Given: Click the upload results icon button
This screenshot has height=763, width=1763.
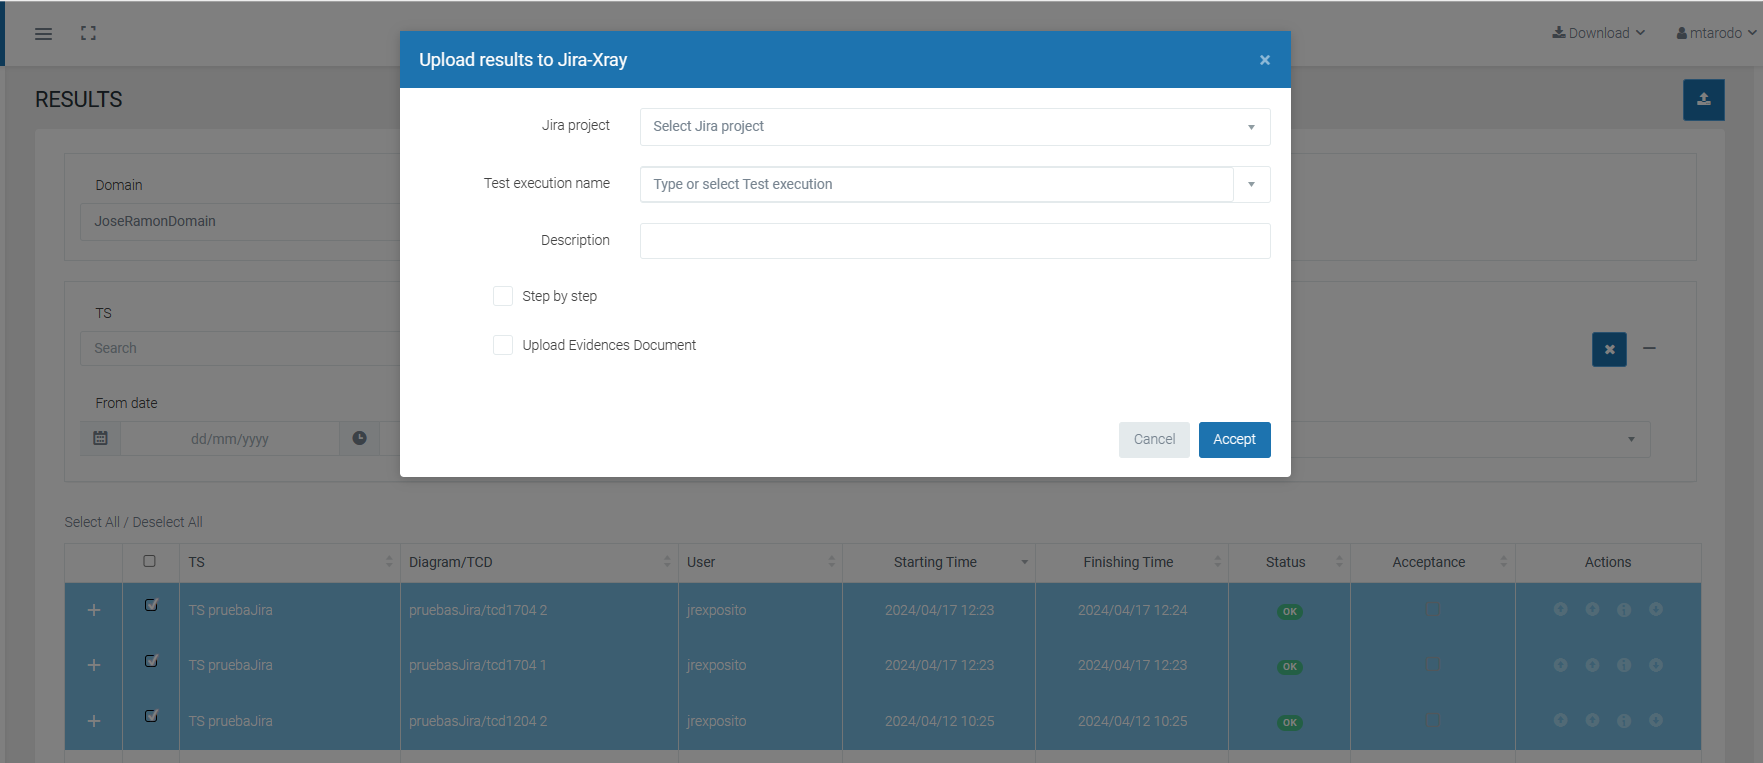Looking at the screenshot, I should 1703,100.
